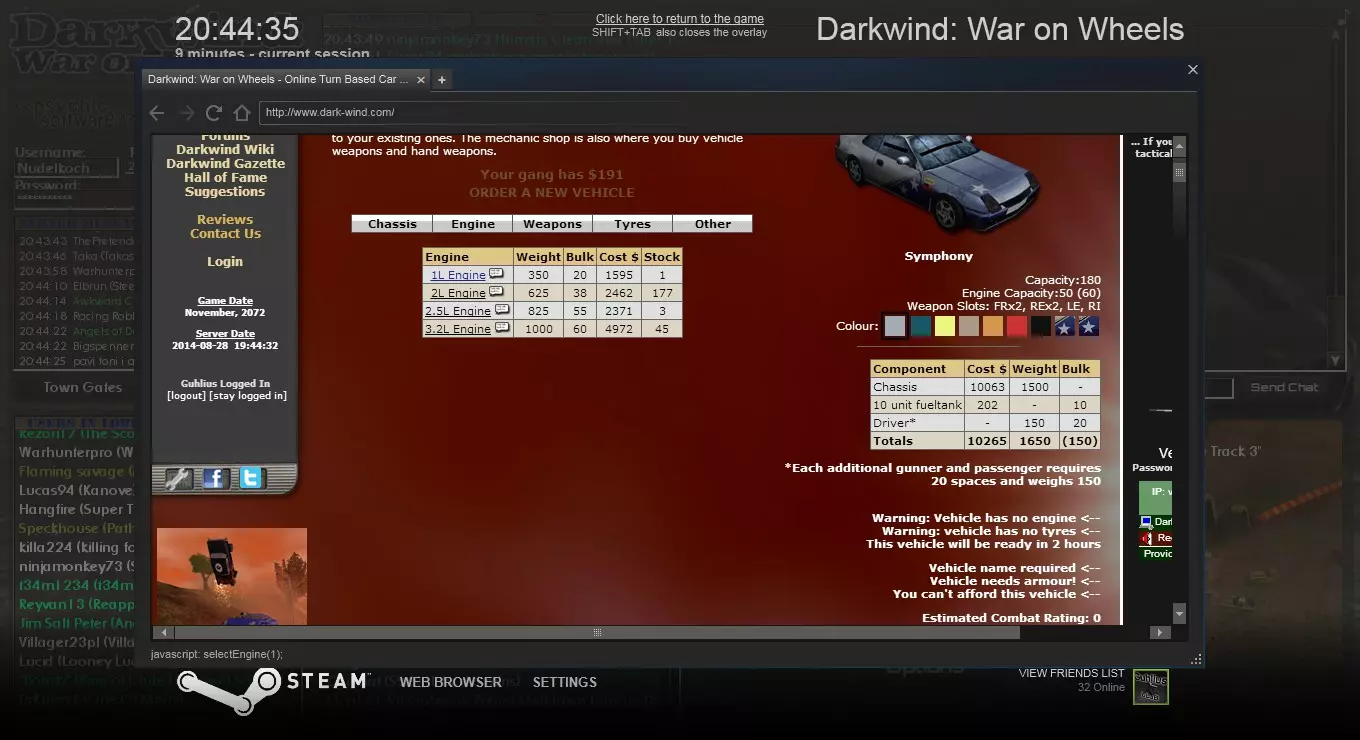Image resolution: width=1360 pixels, height=740 pixels.
Task: Open the browser home page icon
Action: 242,113
